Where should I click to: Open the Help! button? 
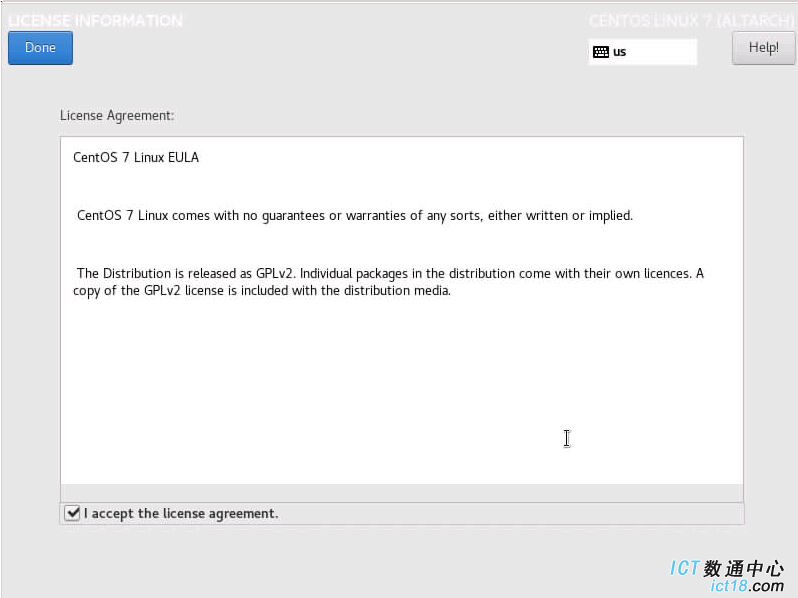(763, 48)
